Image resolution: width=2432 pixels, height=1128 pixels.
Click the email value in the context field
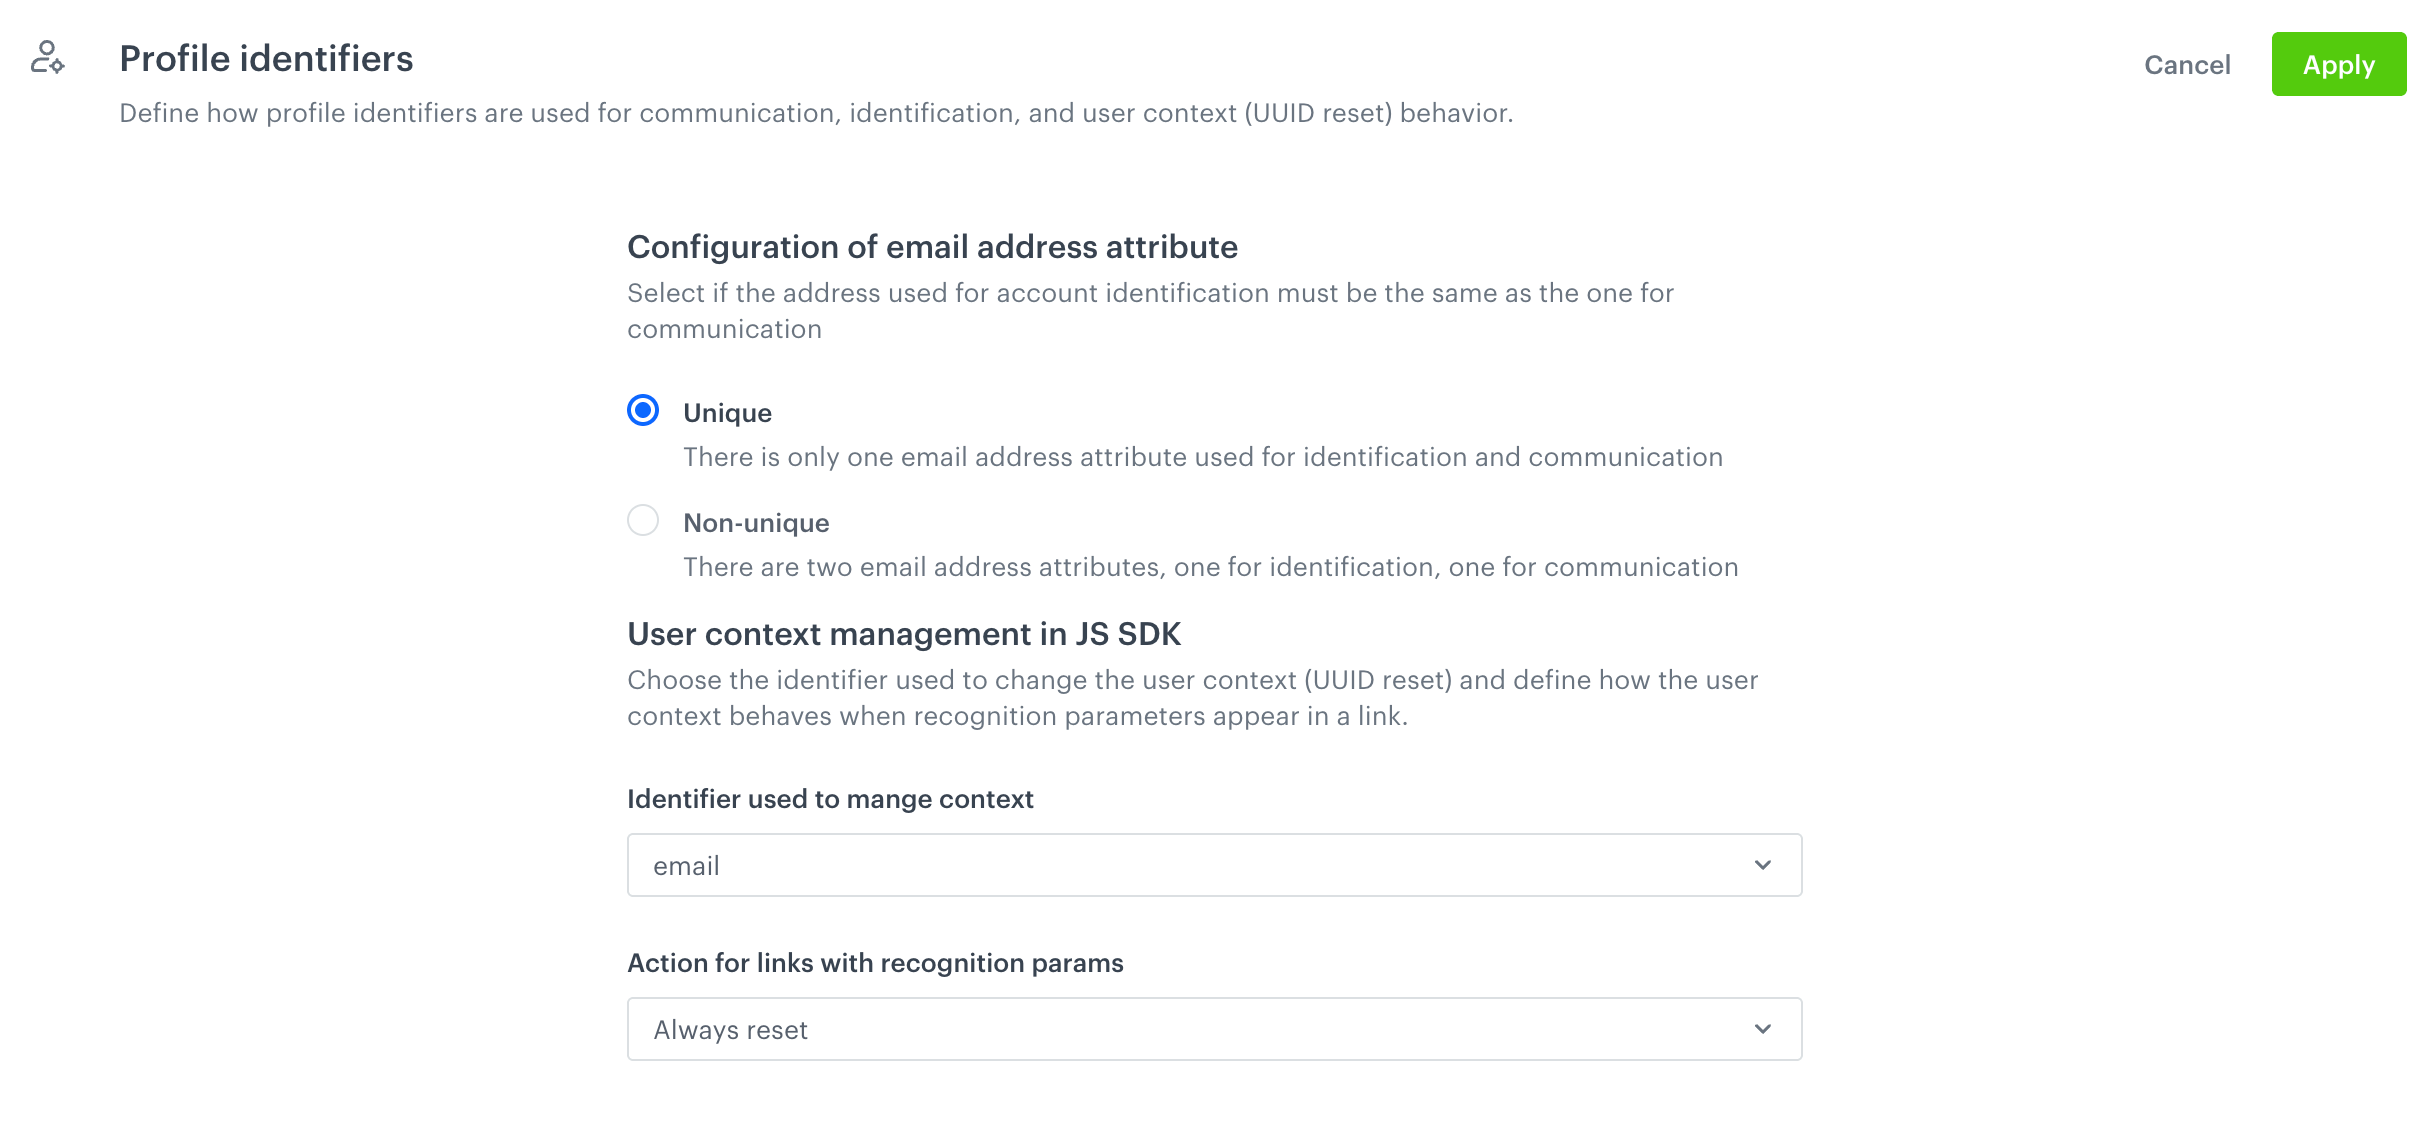click(685, 866)
